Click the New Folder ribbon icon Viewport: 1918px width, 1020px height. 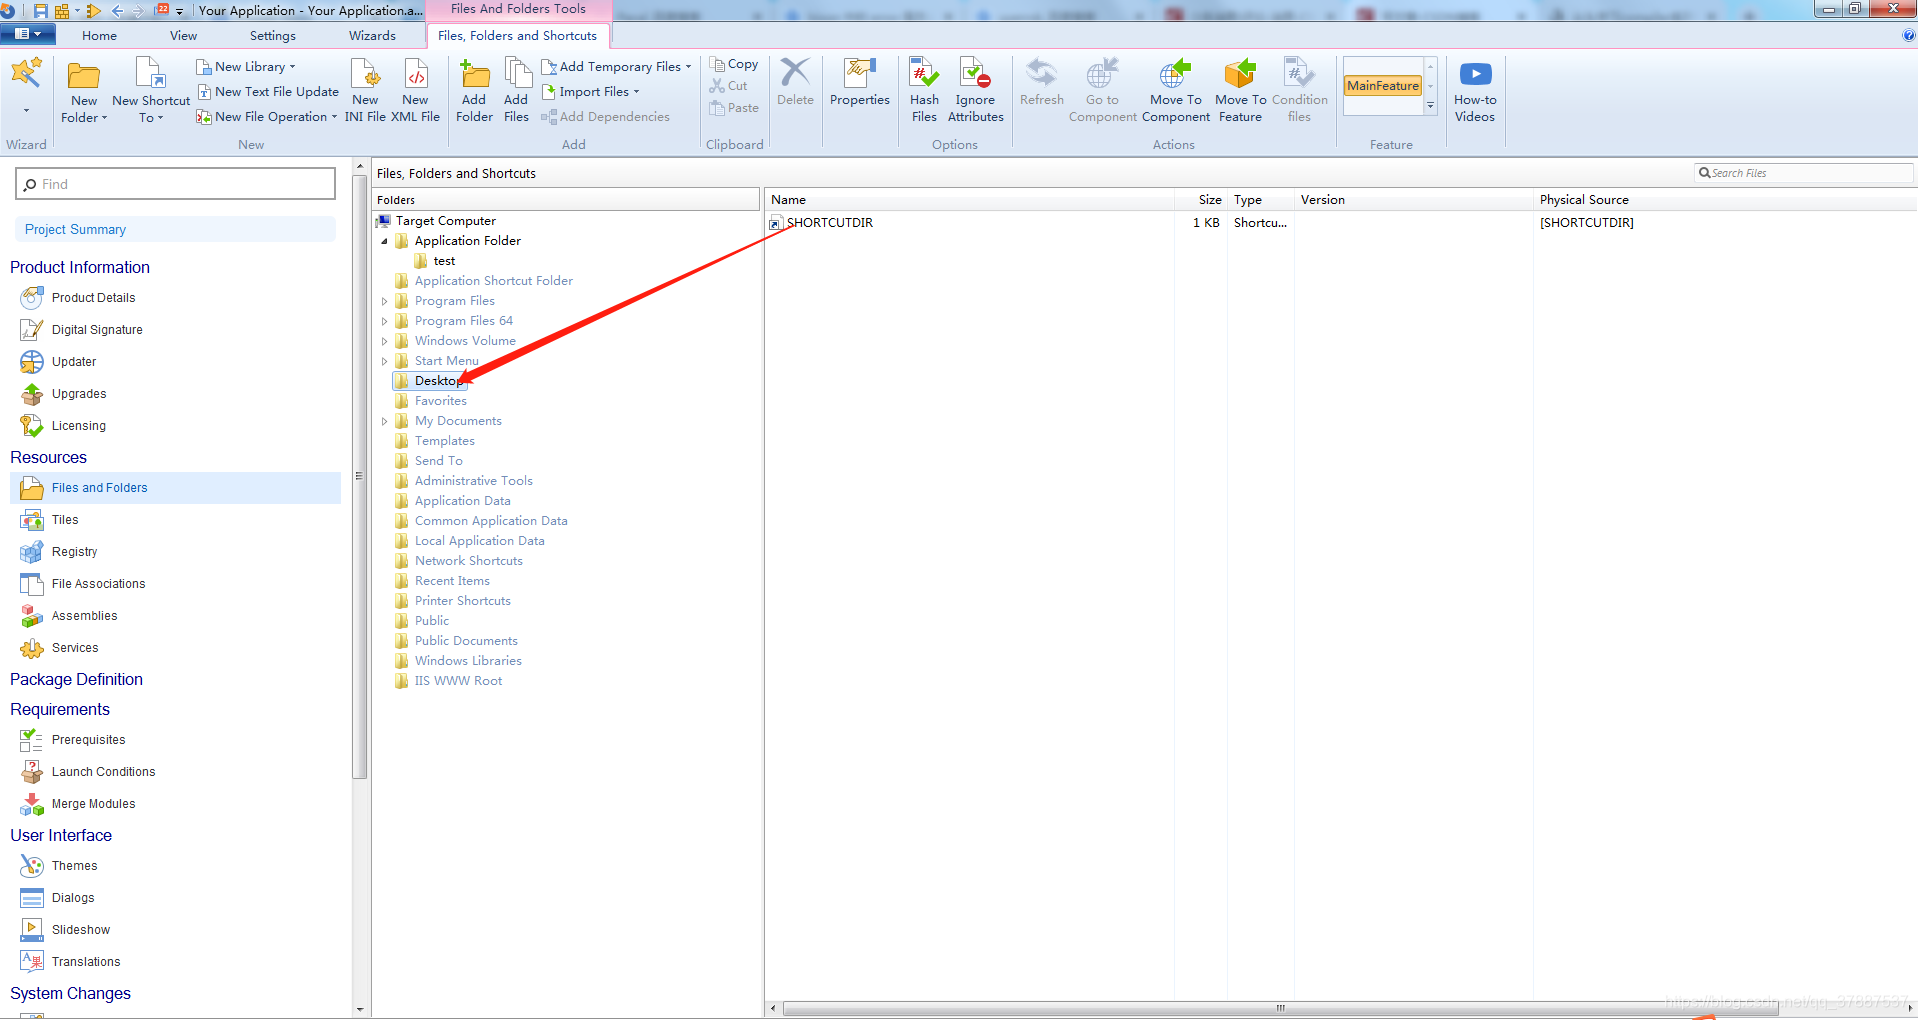[84, 92]
